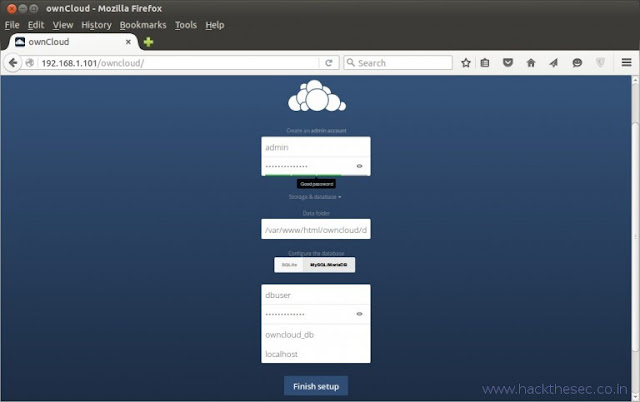Image resolution: width=640 pixels, height=402 pixels.
Task: Open a new tab with plus icon
Action: [149, 42]
